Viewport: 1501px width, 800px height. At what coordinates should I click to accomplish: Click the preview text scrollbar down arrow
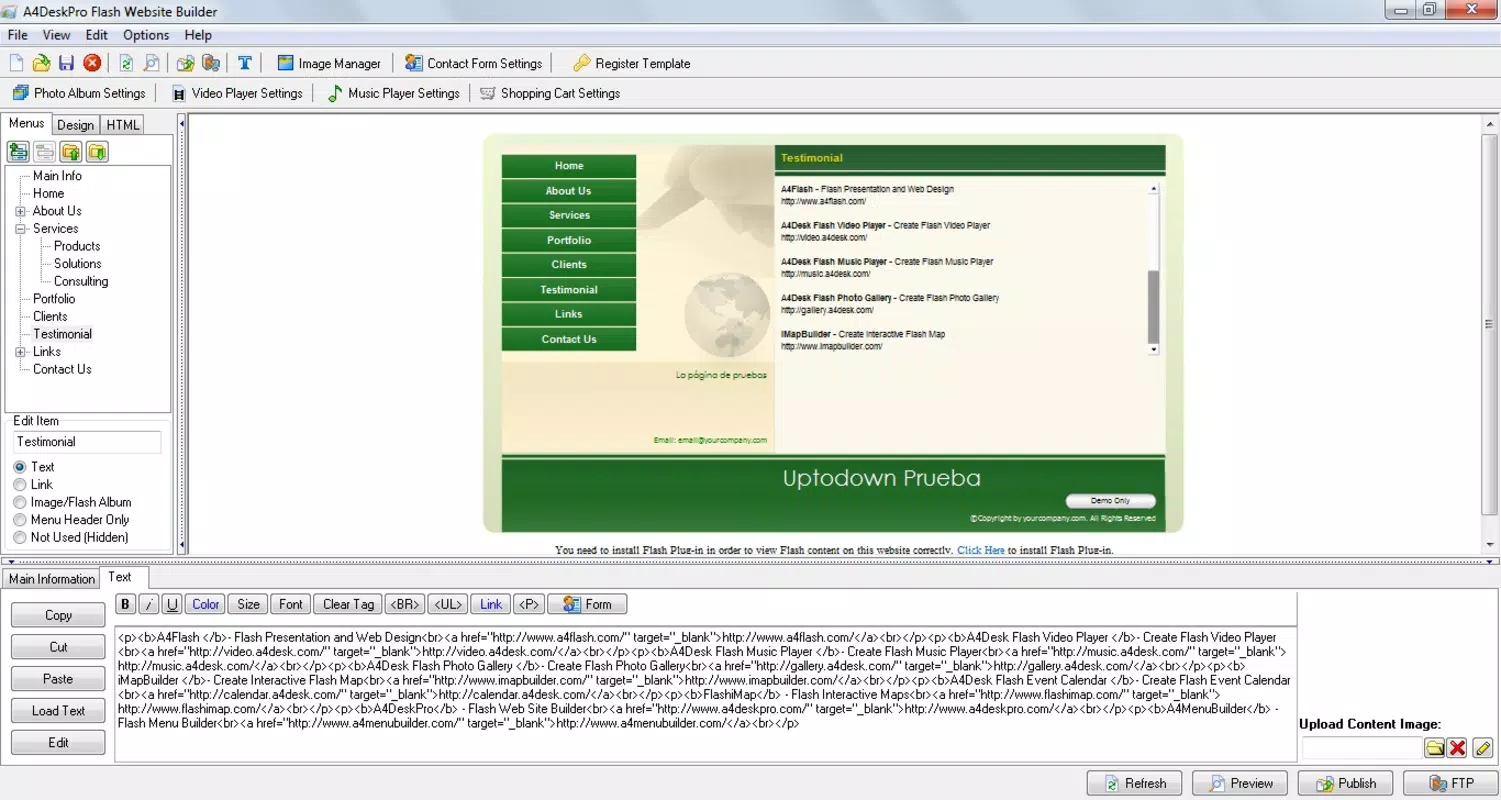click(x=1153, y=349)
